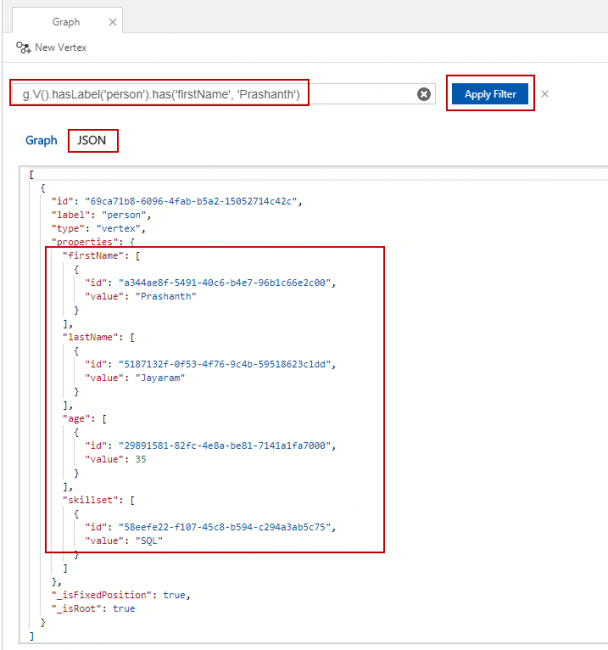Close the Graph tab at the top

[112, 22]
